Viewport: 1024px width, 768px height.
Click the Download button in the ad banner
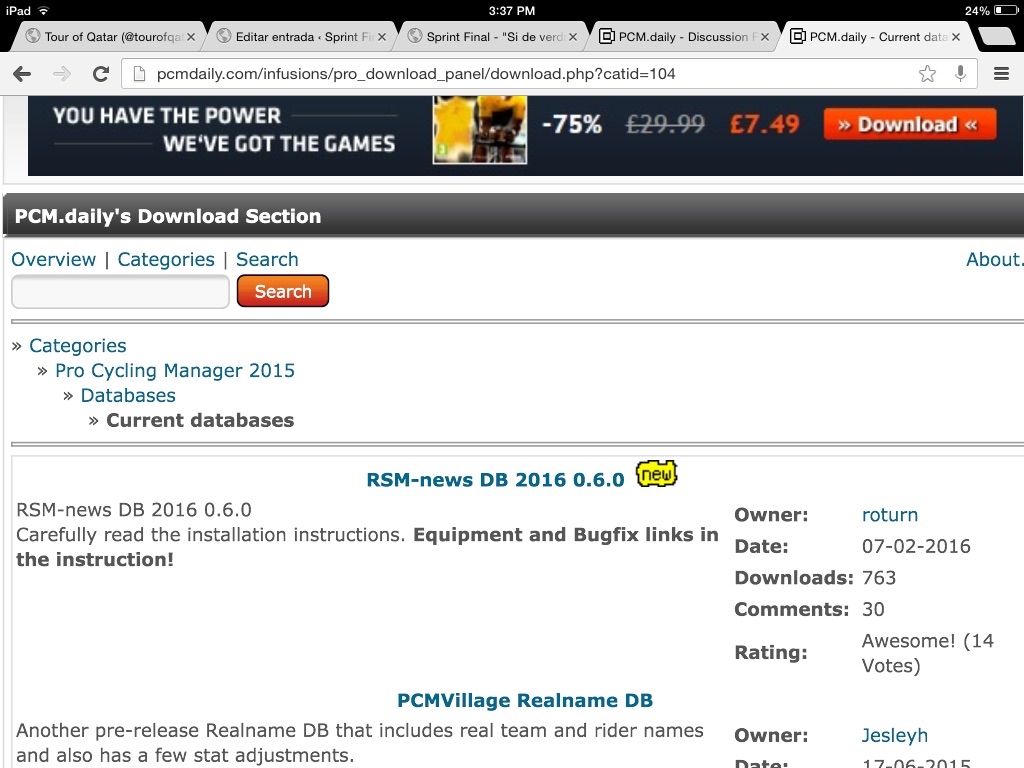909,125
